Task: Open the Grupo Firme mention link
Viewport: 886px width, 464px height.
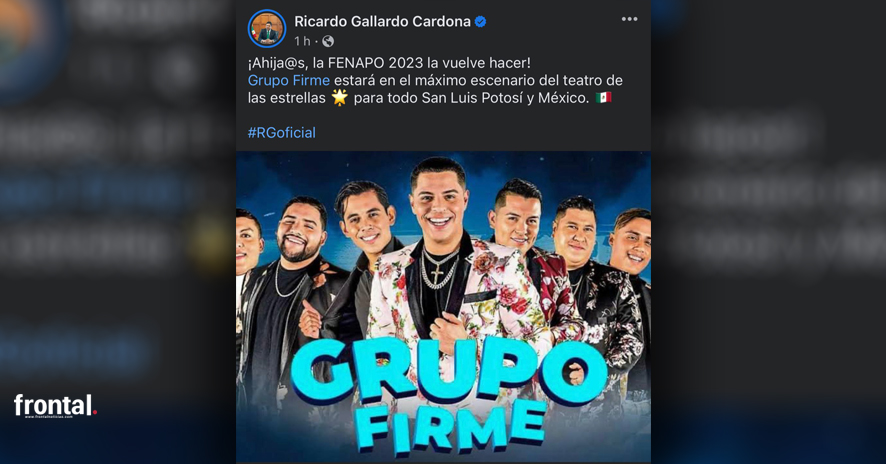Action: coord(289,80)
